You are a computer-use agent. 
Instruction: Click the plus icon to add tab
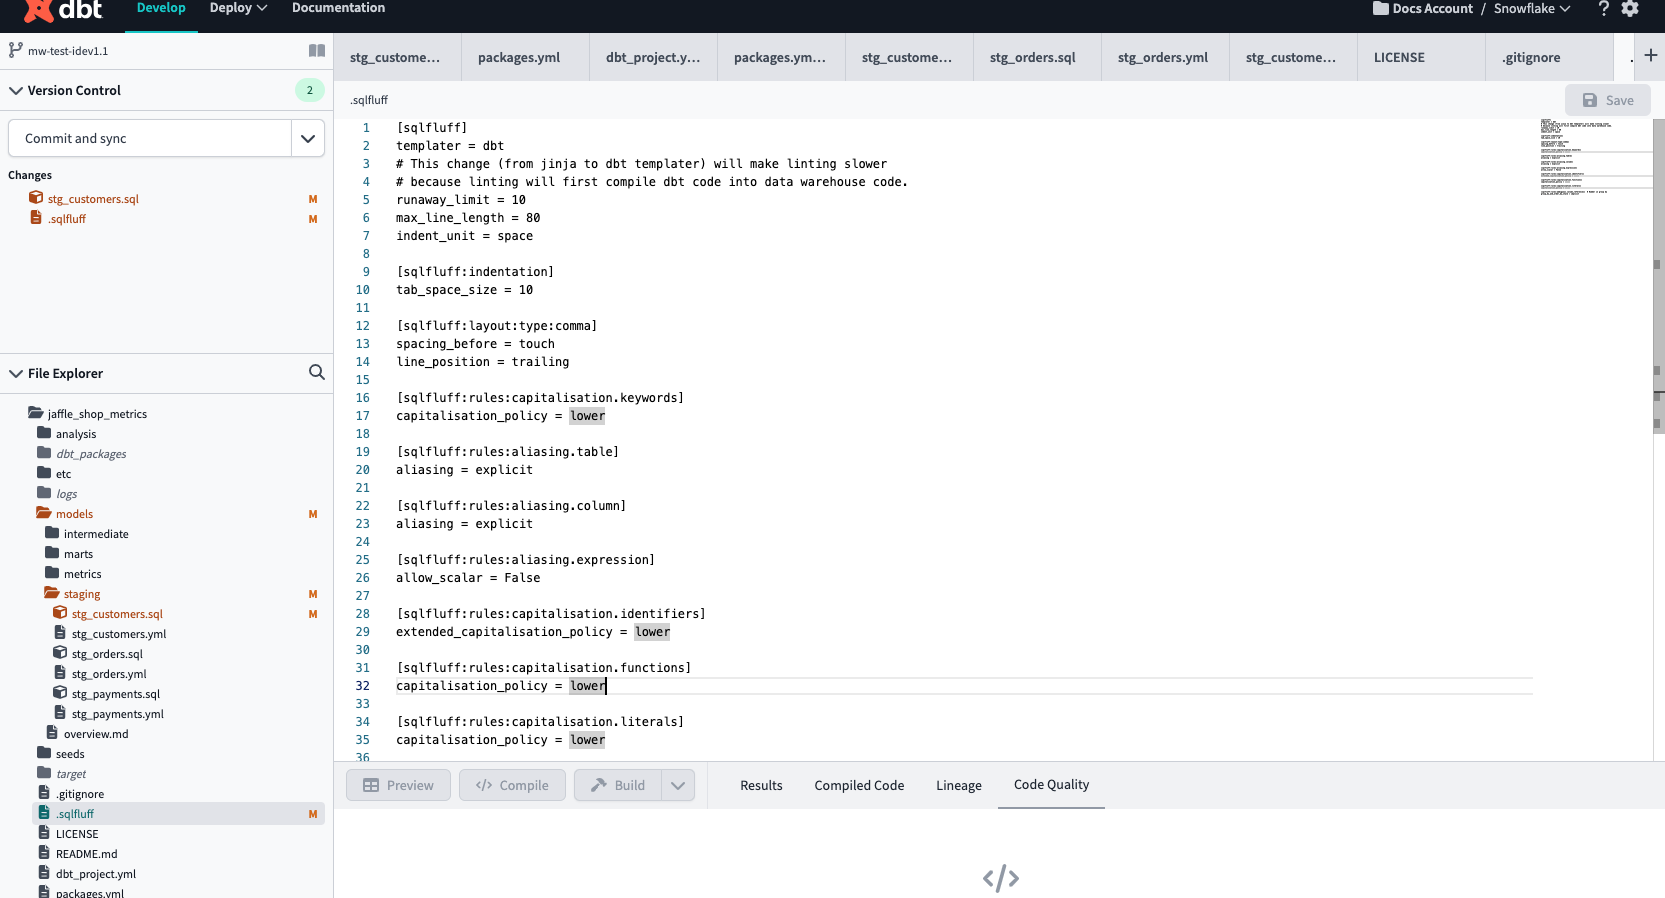1650,56
